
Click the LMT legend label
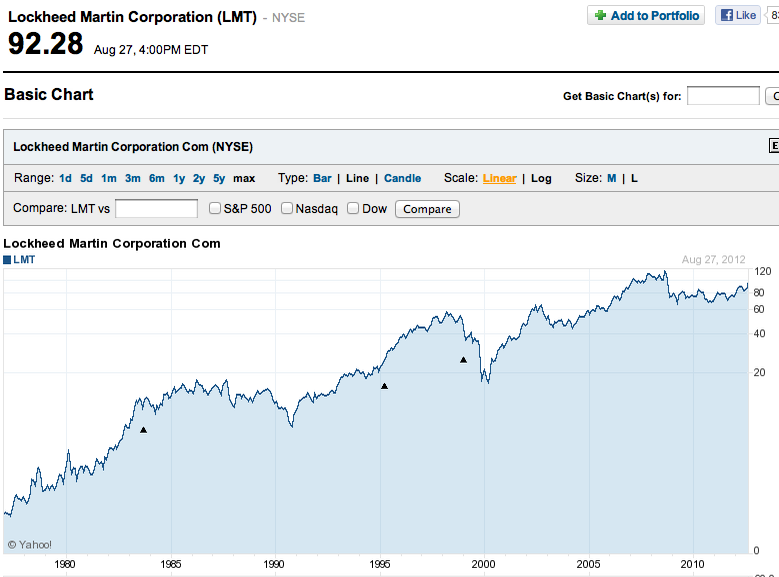[24, 260]
